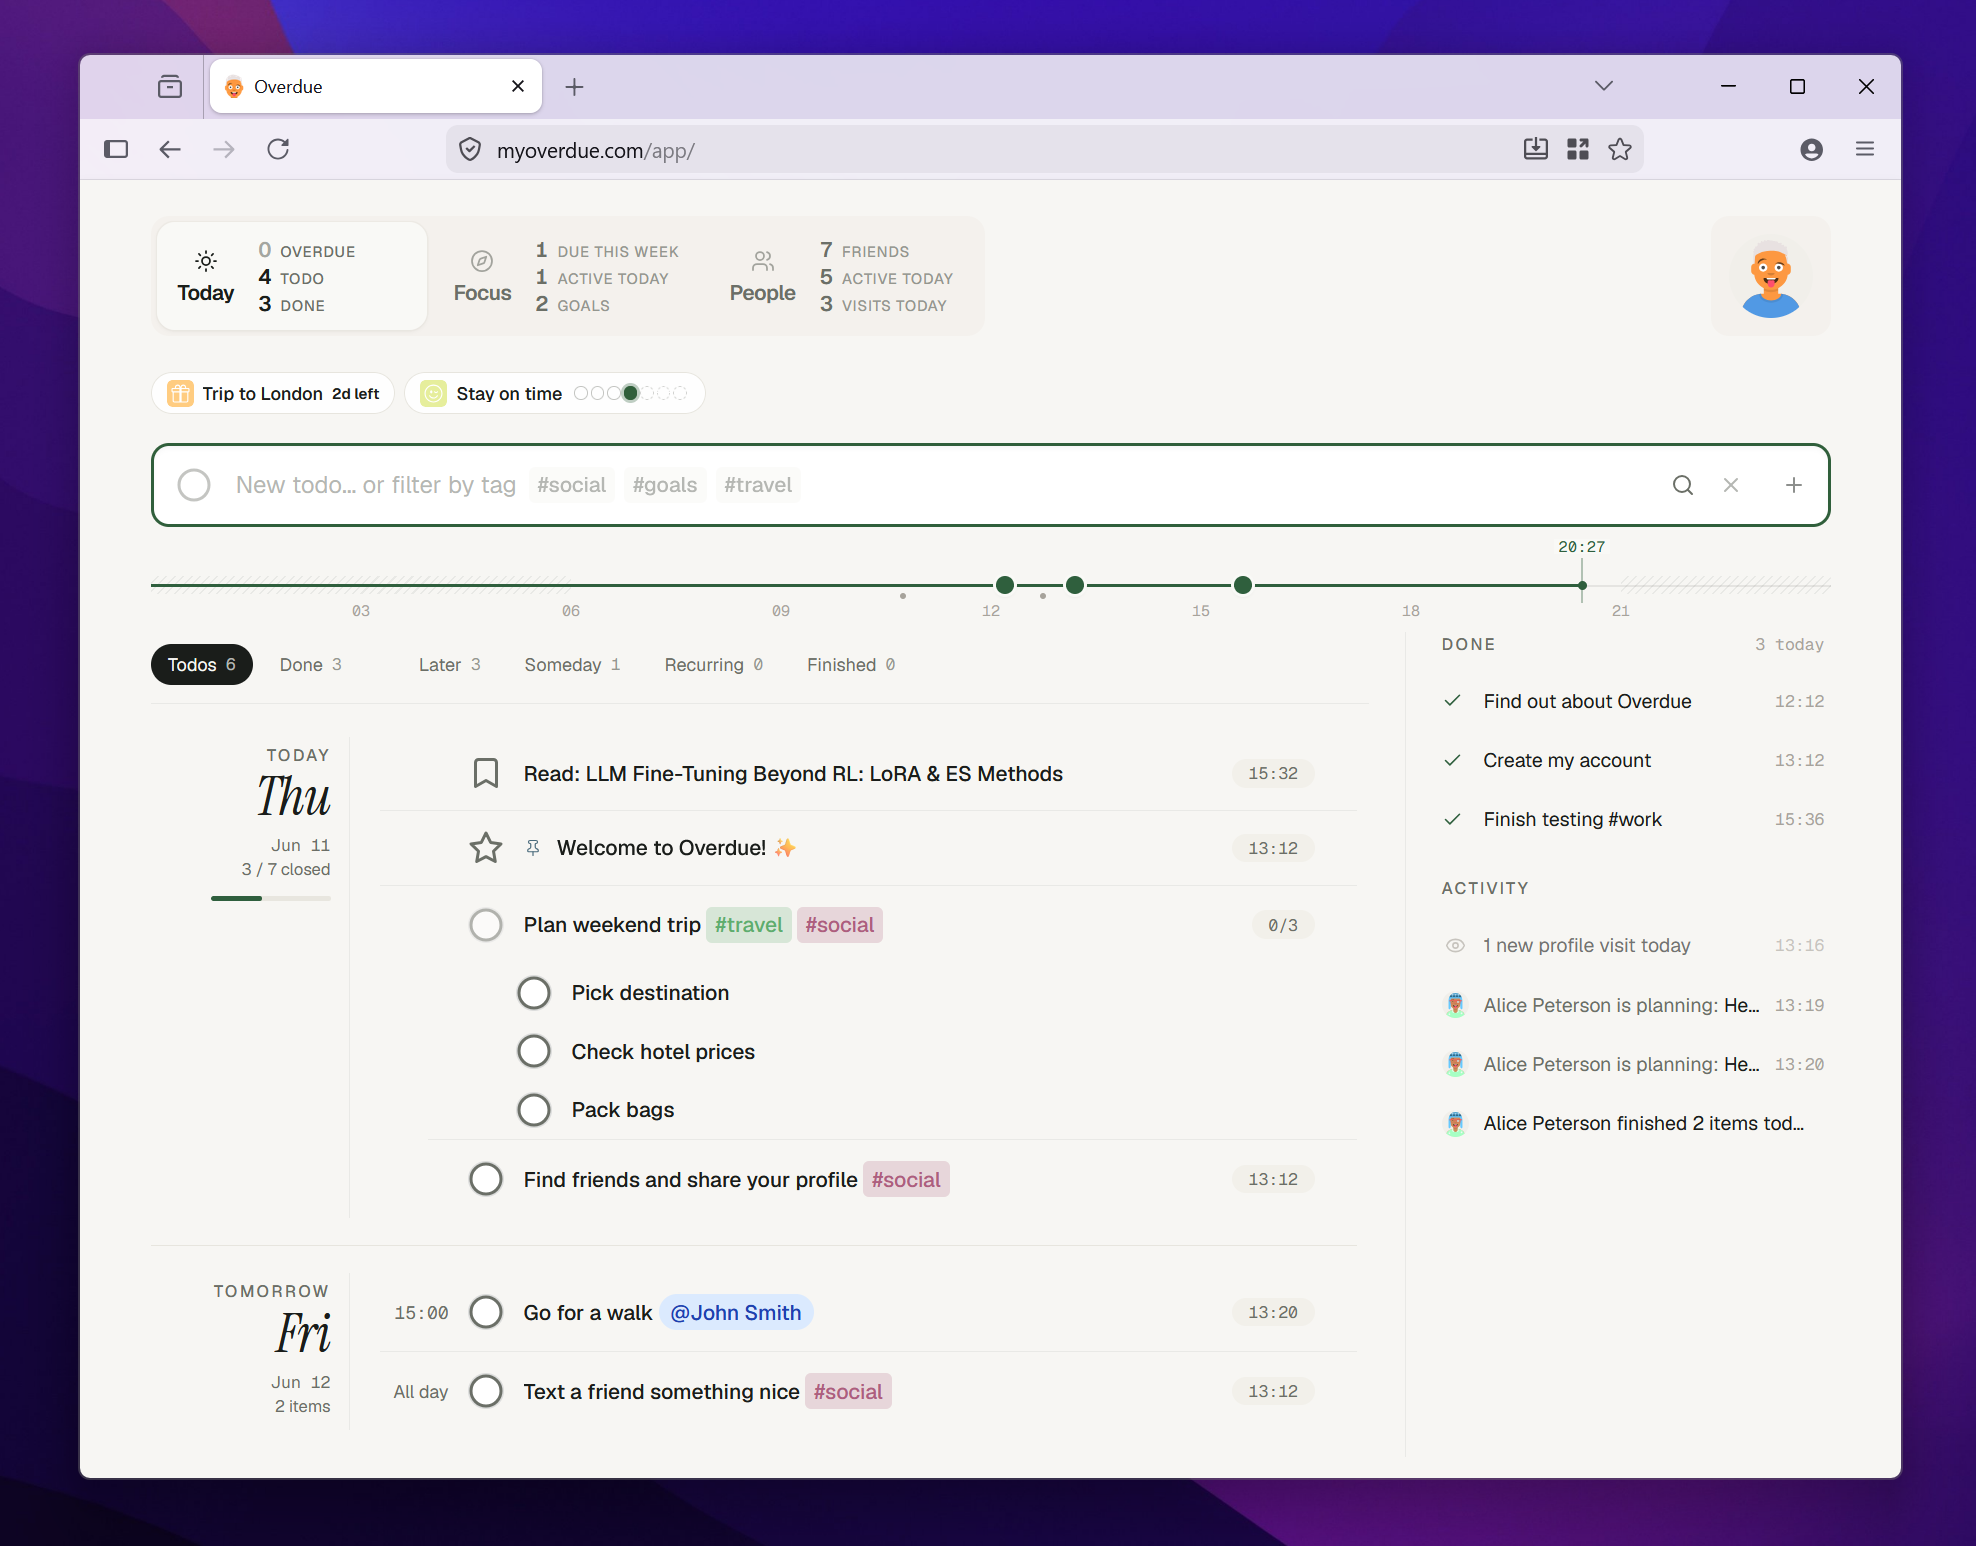Screen dimensions: 1976x1546
Task: Click the checkmark next to Find out about Overdue
Action: click(1453, 701)
